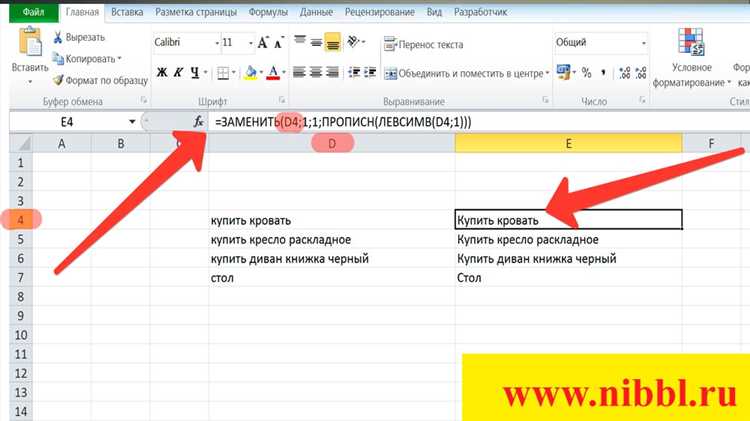The image size is (750, 421).
Task: Apply fill color bucket
Action: (251, 73)
